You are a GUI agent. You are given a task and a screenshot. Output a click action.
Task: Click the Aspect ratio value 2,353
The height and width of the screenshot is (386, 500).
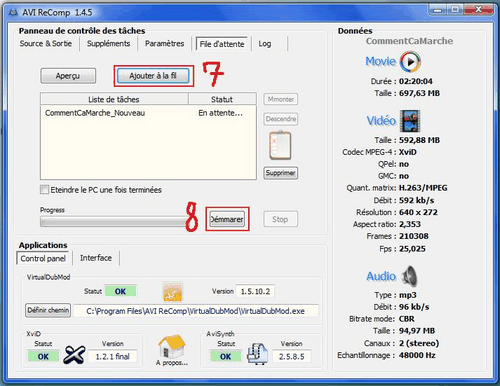410,224
